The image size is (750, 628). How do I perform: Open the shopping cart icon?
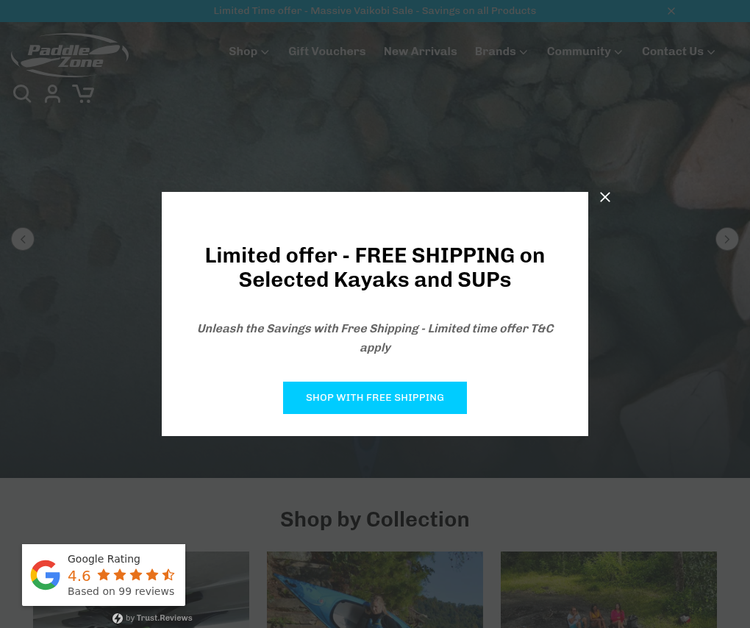tap(83, 94)
